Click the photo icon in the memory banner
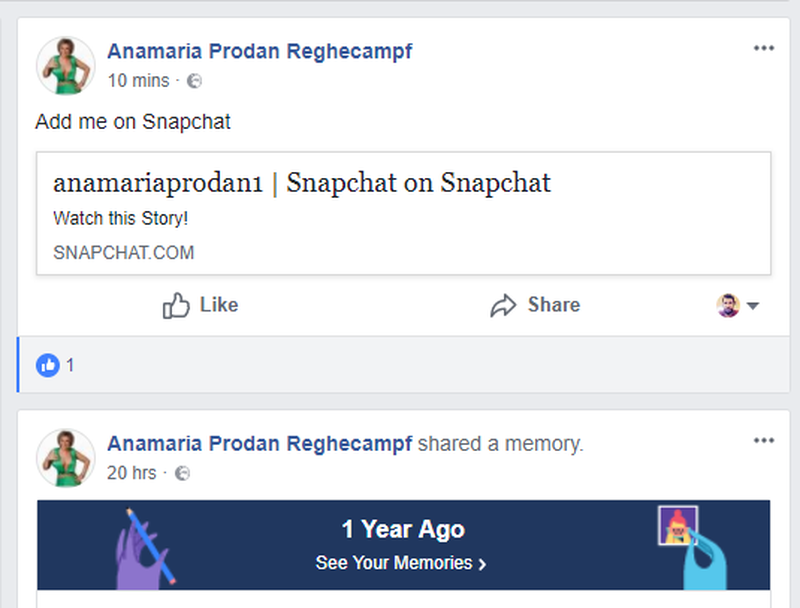 point(677,525)
